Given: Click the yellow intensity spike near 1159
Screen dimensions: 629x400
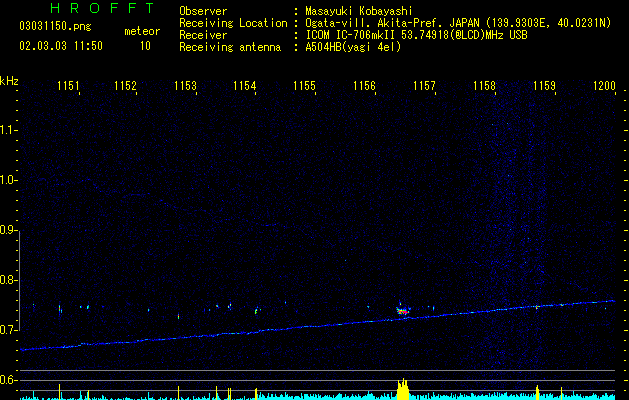Looking at the screenshot, I should coord(537,393).
